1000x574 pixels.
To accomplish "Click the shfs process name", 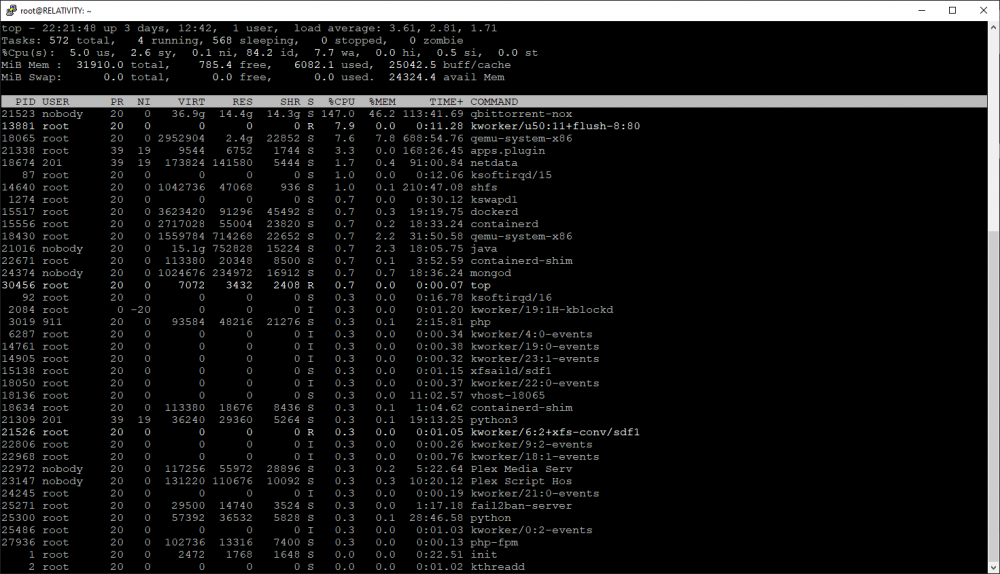I will (x=483, y=188).
